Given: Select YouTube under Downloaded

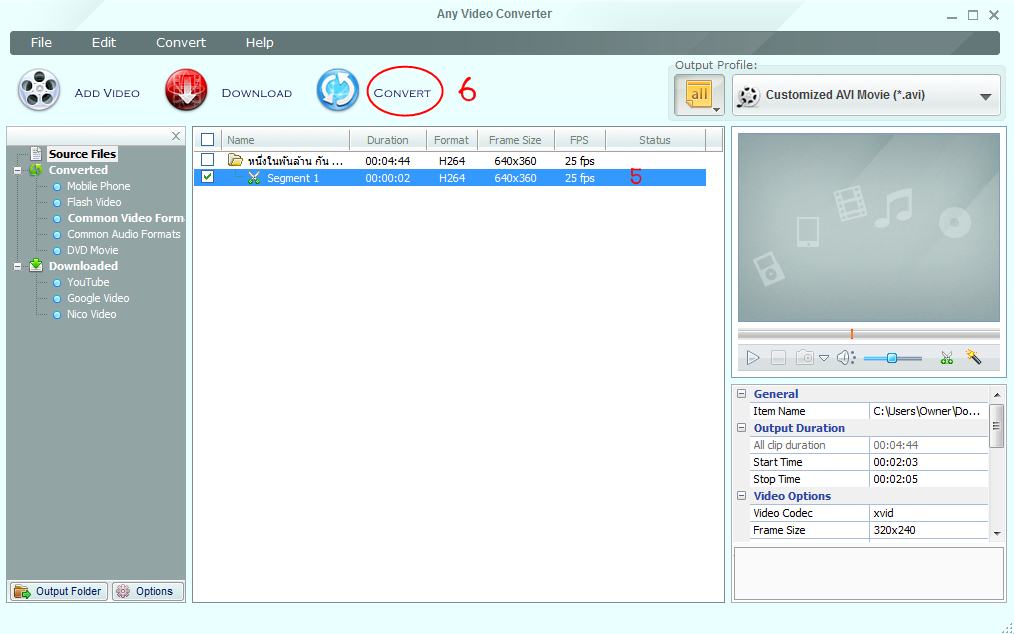Looking at the screenshot, I should tap(88, 282).
